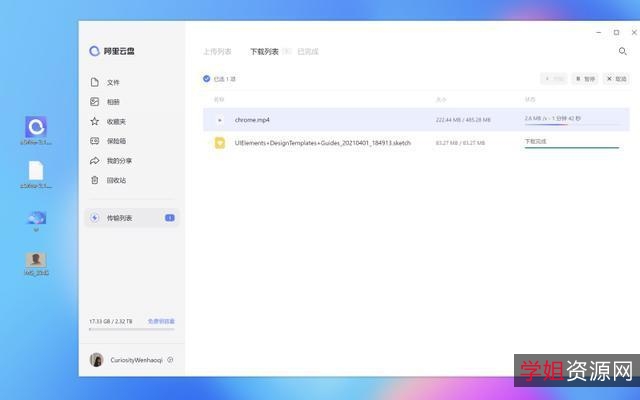This screenshot has width=640, height=400.
Task: Click the completed sketch file progress bar
Action: (x=571, y=147)
